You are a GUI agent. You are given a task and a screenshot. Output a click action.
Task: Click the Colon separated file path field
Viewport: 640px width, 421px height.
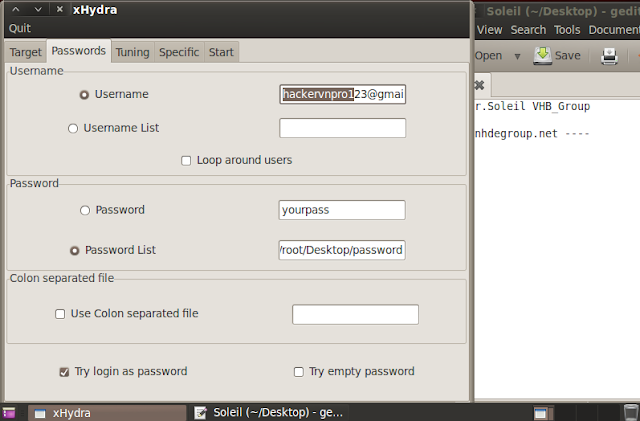coord(355,314)
